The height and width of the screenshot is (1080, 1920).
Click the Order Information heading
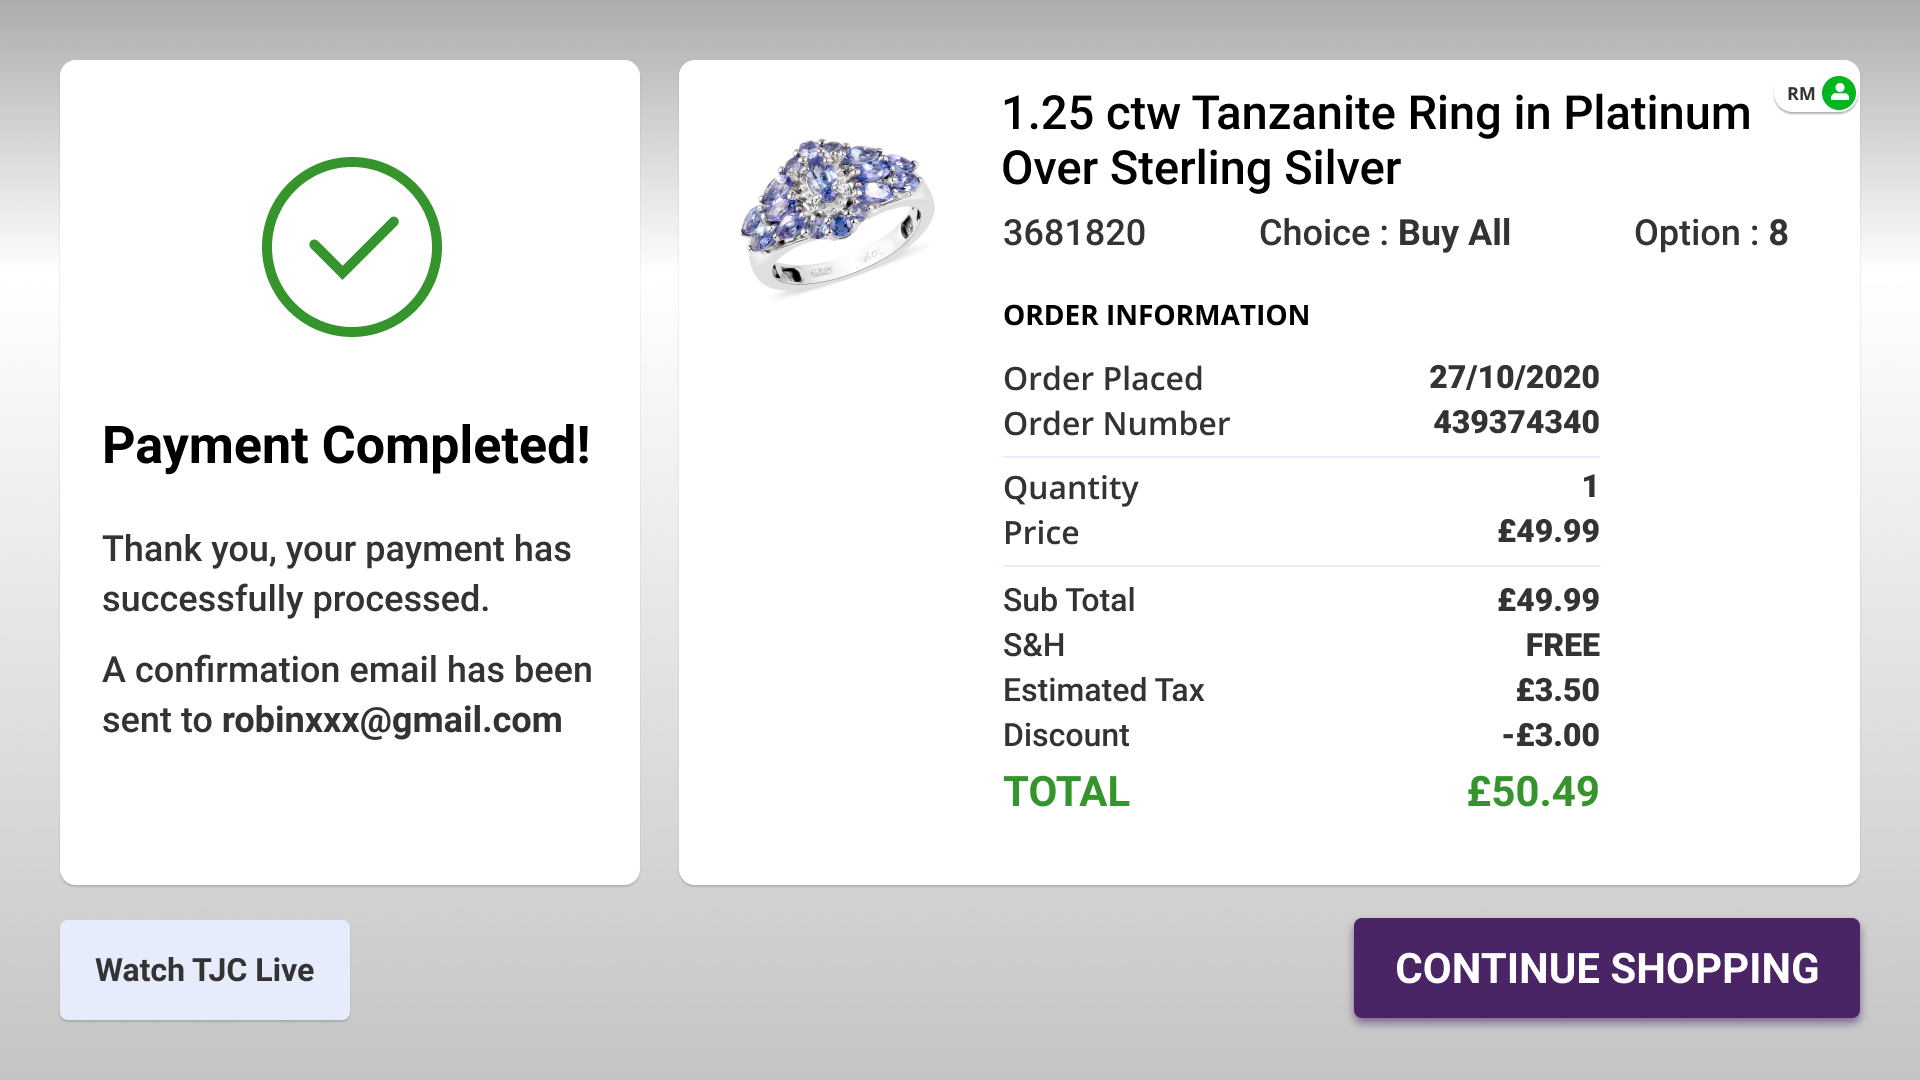(1156, 316)
